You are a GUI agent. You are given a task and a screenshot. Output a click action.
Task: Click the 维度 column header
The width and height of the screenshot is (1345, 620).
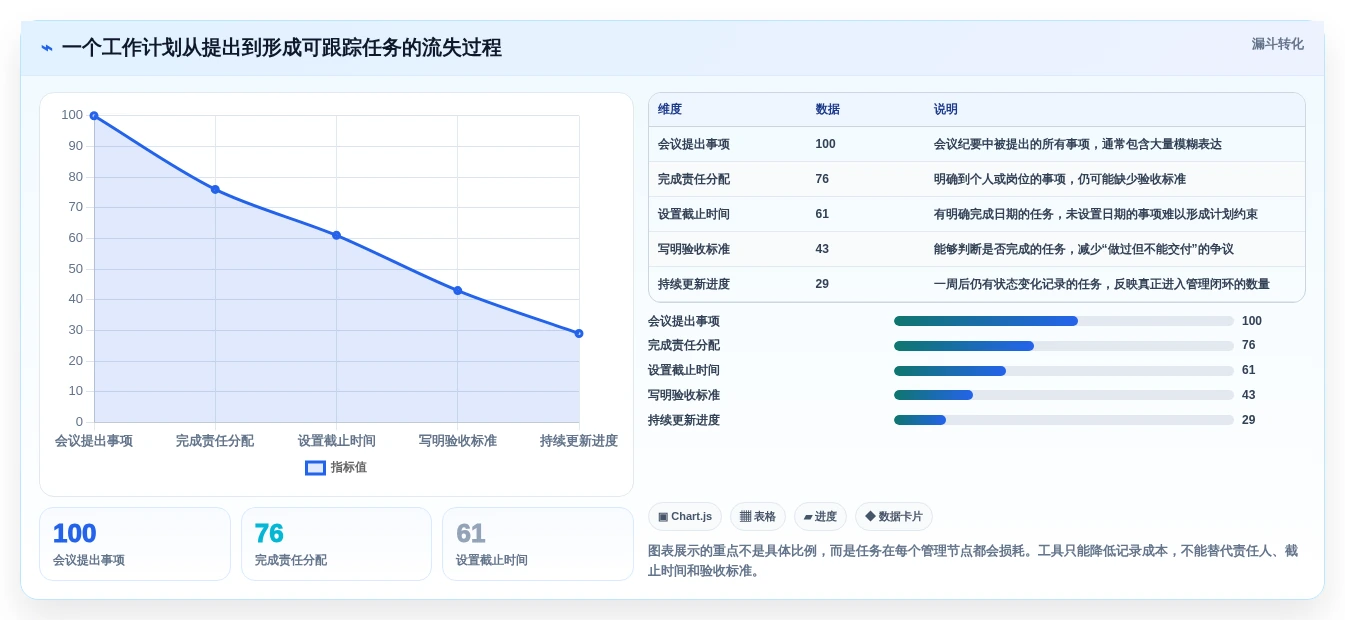[670, 110]
